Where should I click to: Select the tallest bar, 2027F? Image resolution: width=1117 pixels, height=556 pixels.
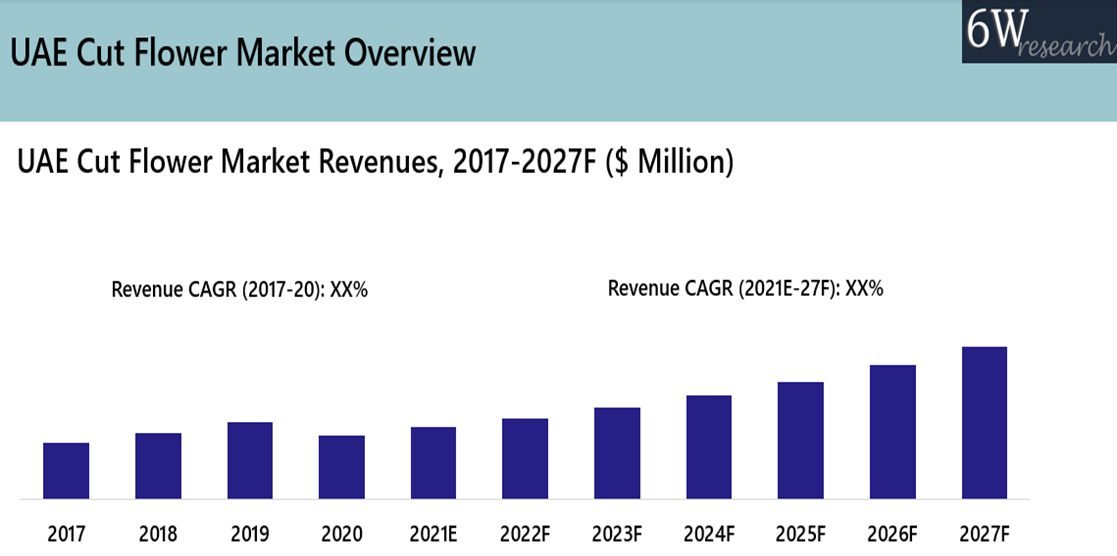coord(984,422)
